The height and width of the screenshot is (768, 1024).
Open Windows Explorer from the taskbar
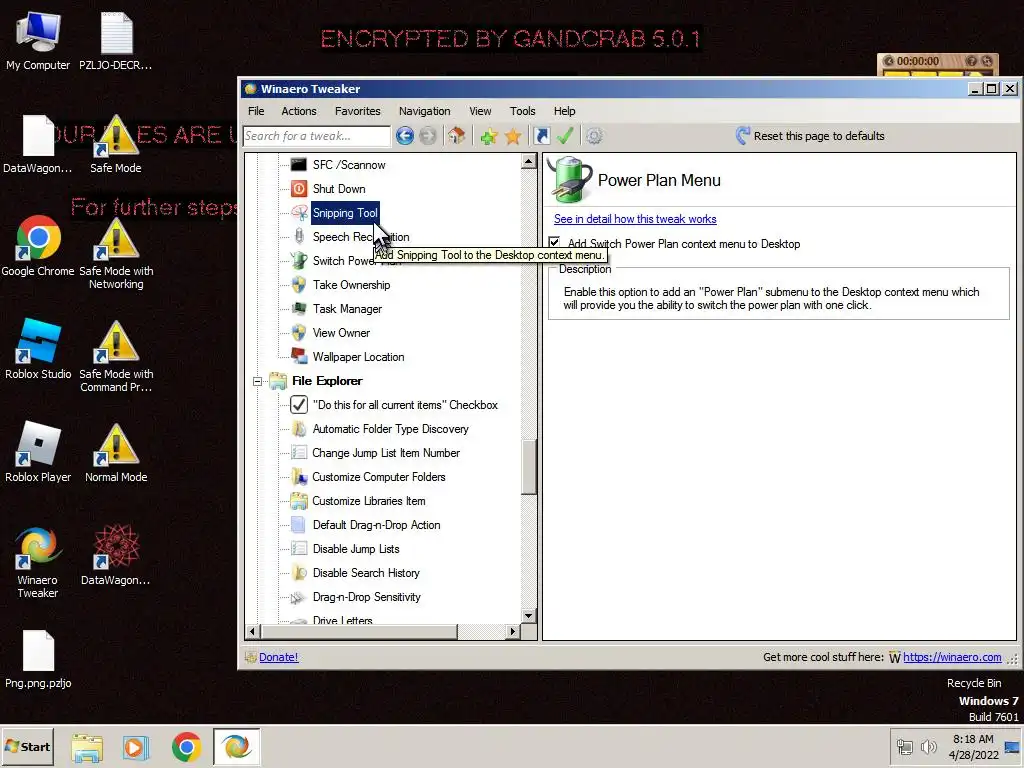pos(87,746)
